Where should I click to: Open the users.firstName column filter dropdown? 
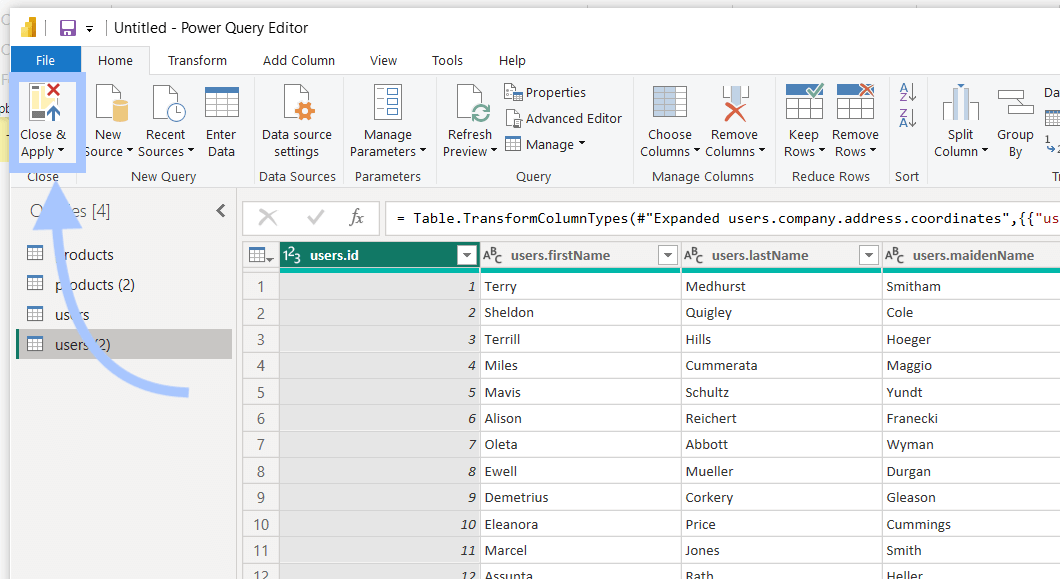(667, 255)
